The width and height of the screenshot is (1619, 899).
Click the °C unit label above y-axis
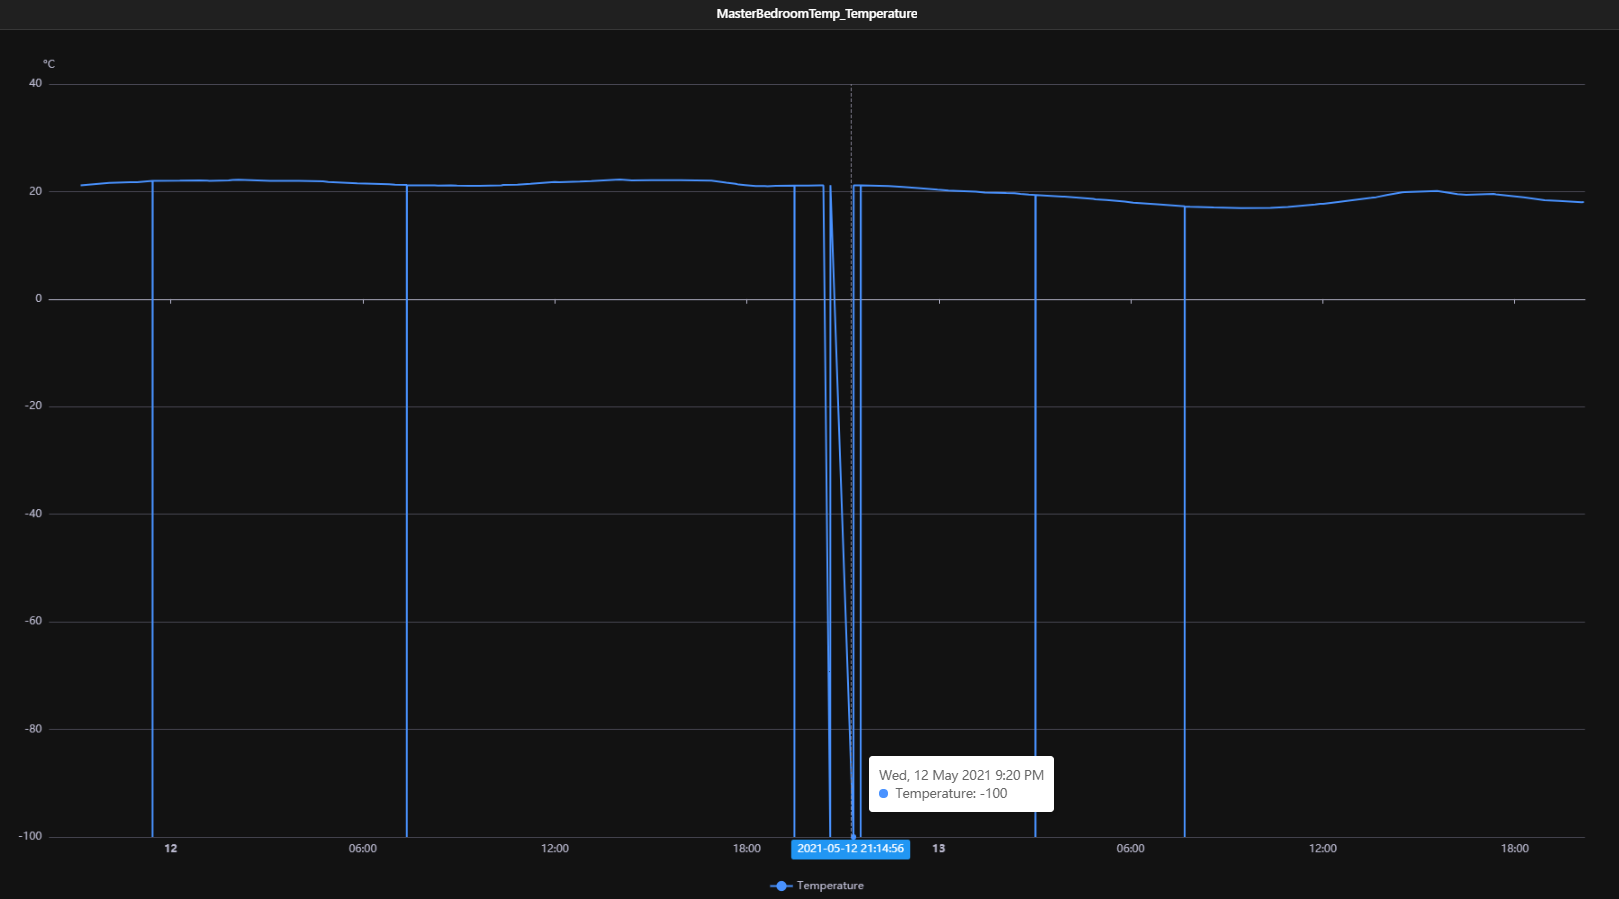[x=49, y=64]
